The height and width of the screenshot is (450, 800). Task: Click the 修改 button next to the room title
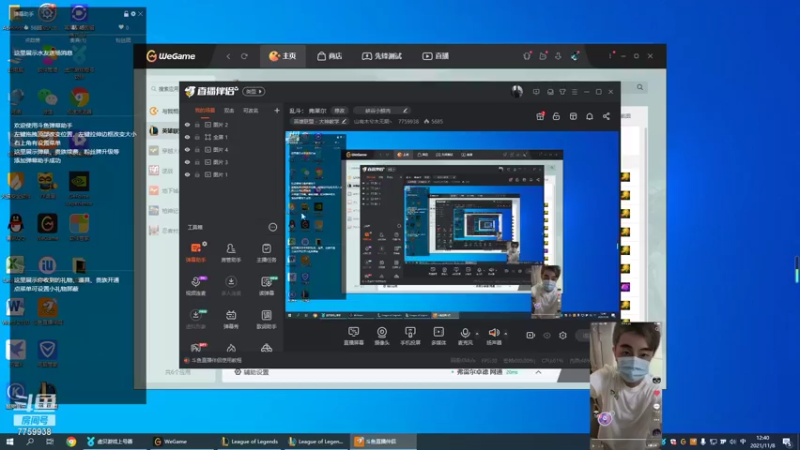pyautogui.click(x=340, y=111)
